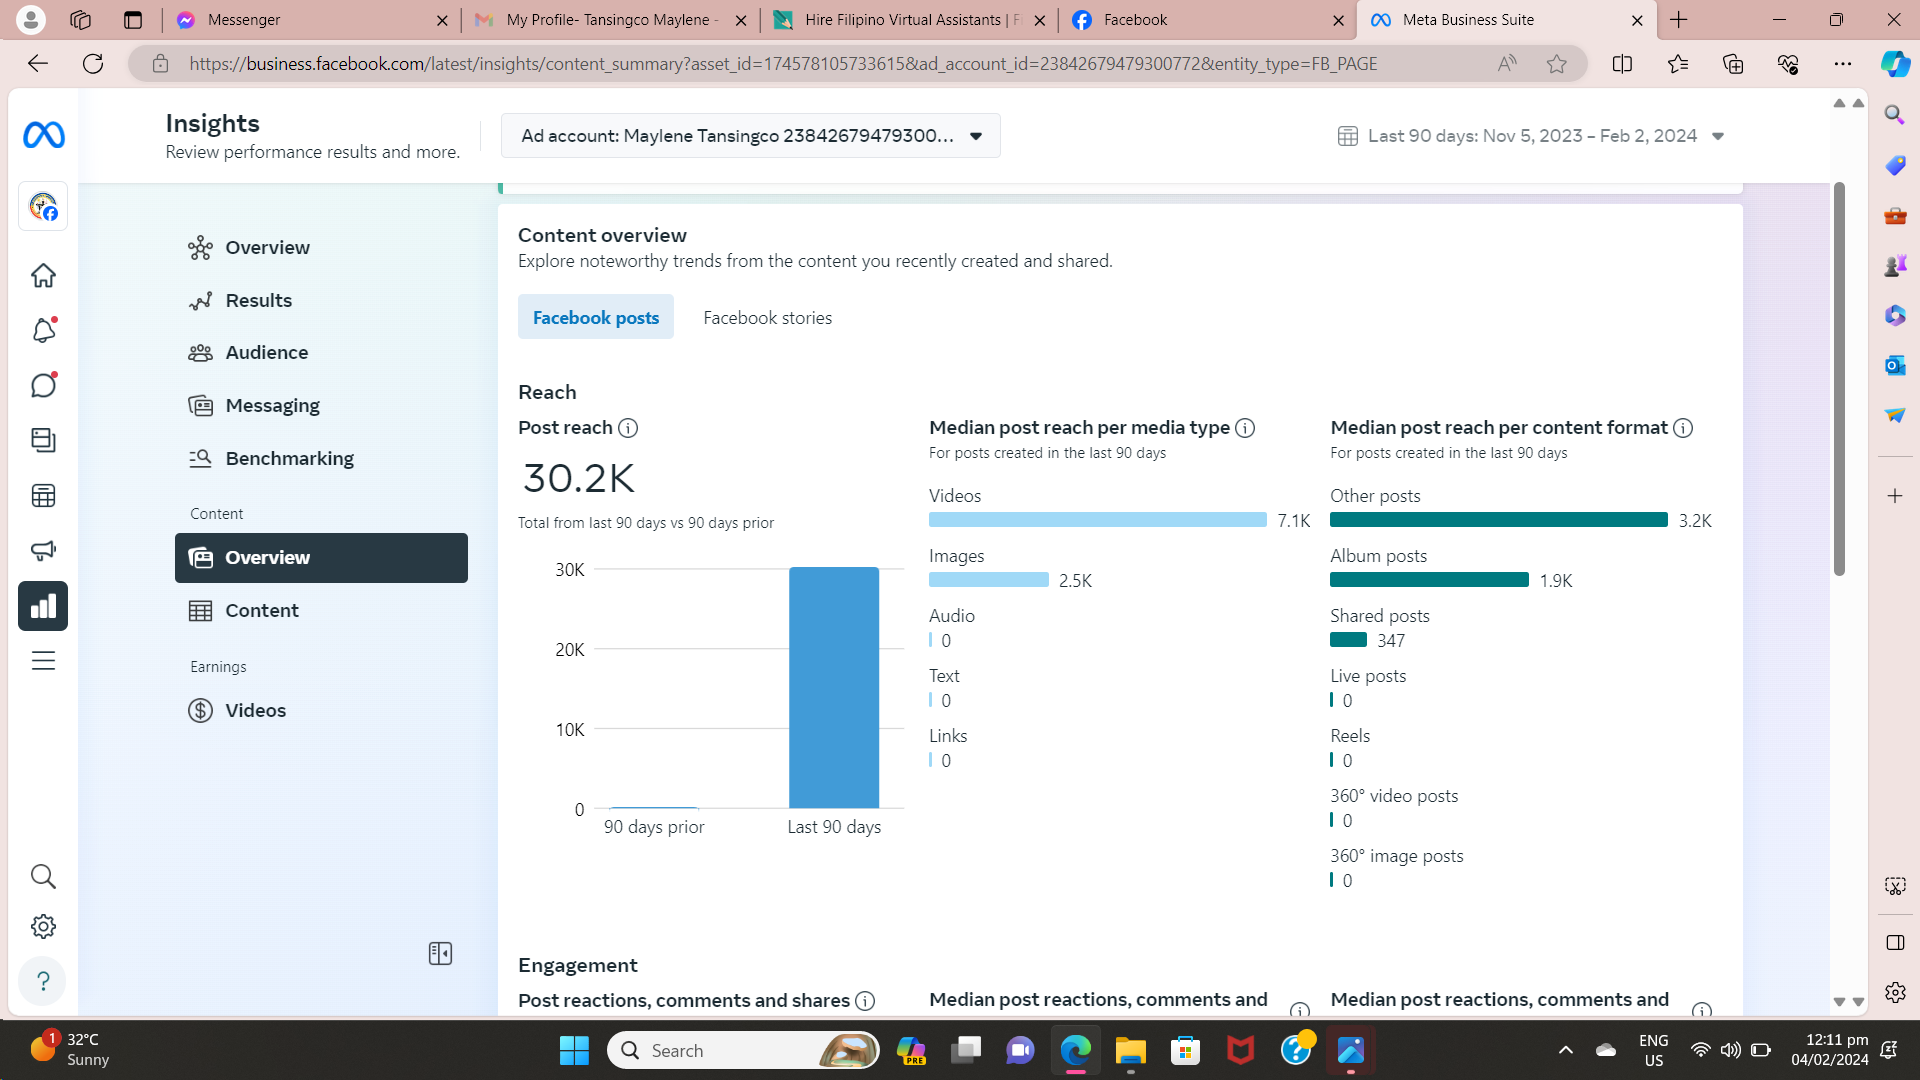
Task: Open the Home icon in left rail
Action: (x=43, y=276)
